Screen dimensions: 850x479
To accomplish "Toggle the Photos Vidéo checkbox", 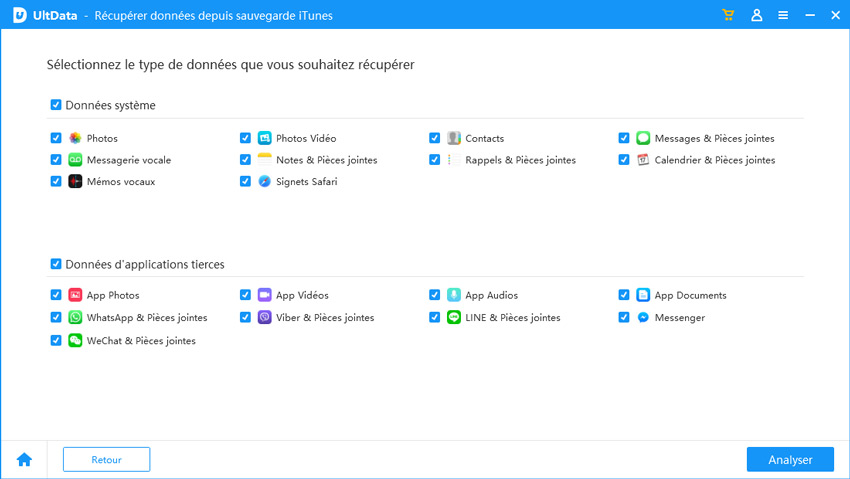I will [x=245, y=138].
